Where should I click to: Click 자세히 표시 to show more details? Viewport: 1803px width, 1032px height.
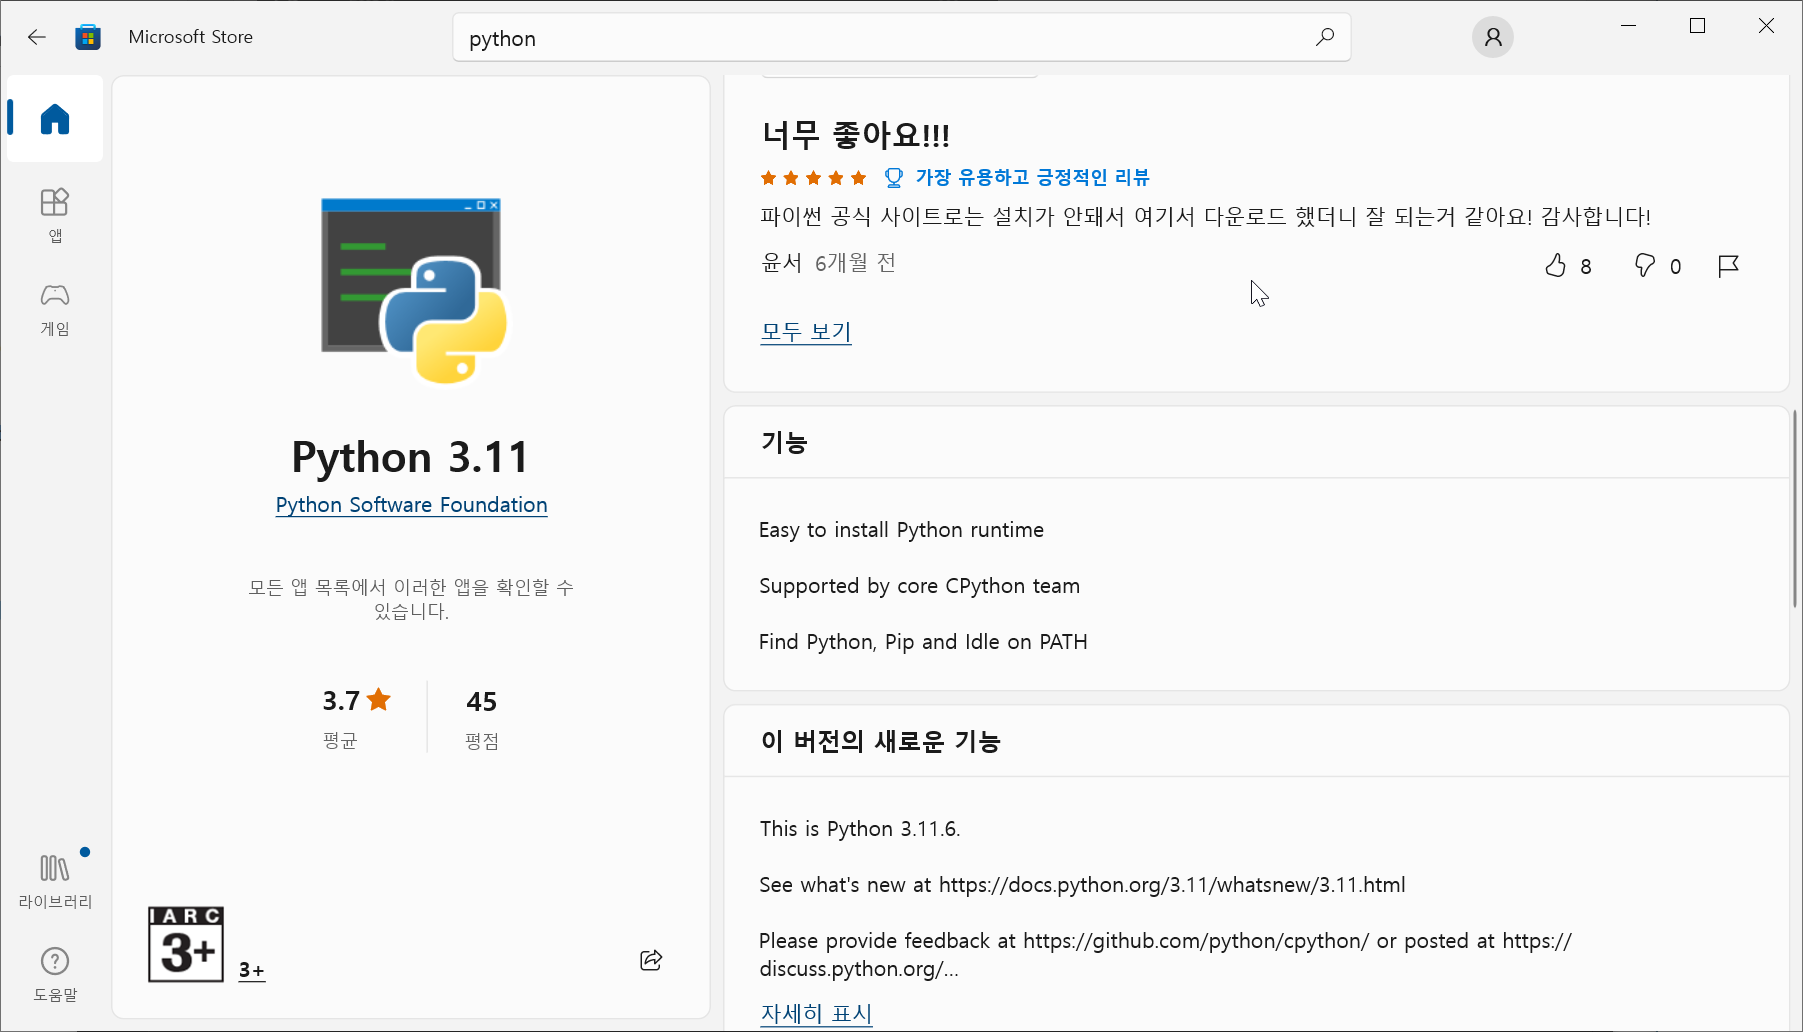[x=817, y=1013]
